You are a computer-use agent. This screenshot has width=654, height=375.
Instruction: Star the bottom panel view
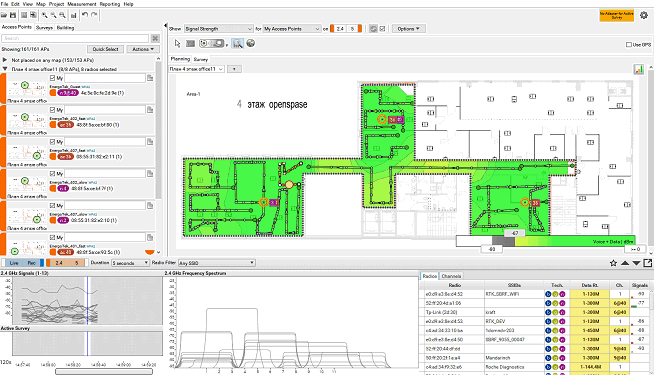click(613, 263)
